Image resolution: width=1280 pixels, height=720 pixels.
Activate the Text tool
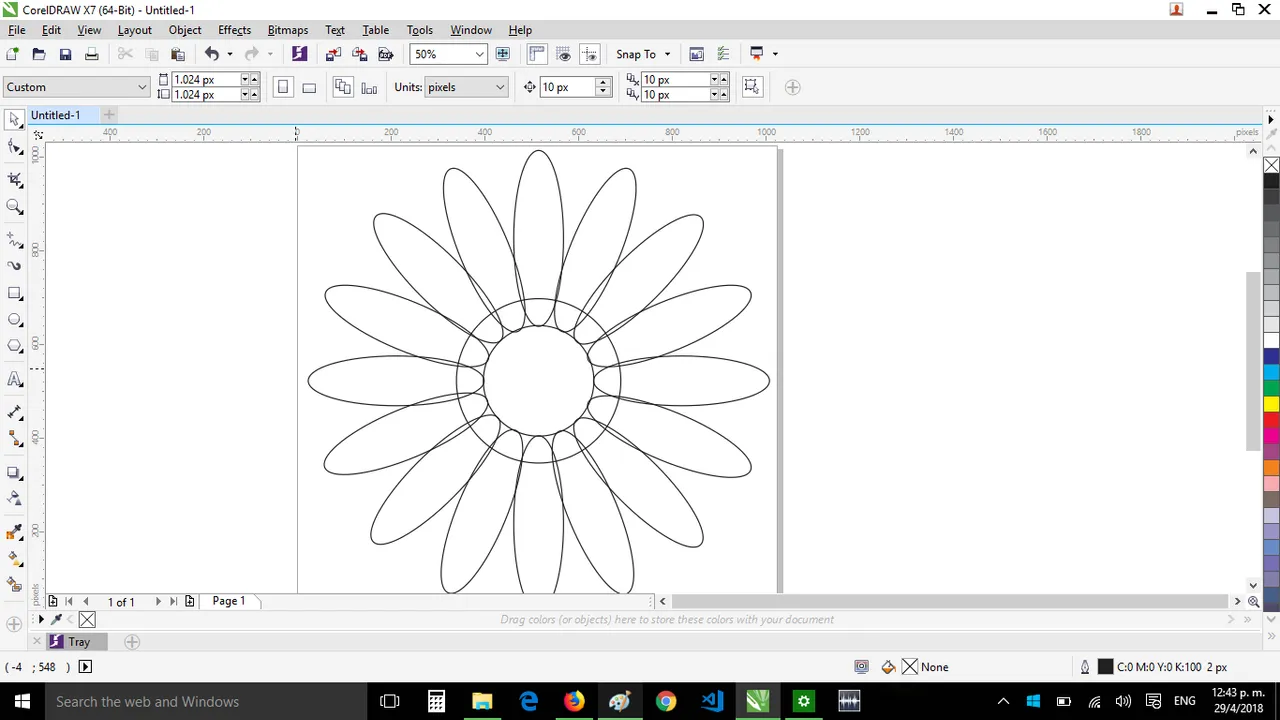pyautogui.click(x=14, y=379)
